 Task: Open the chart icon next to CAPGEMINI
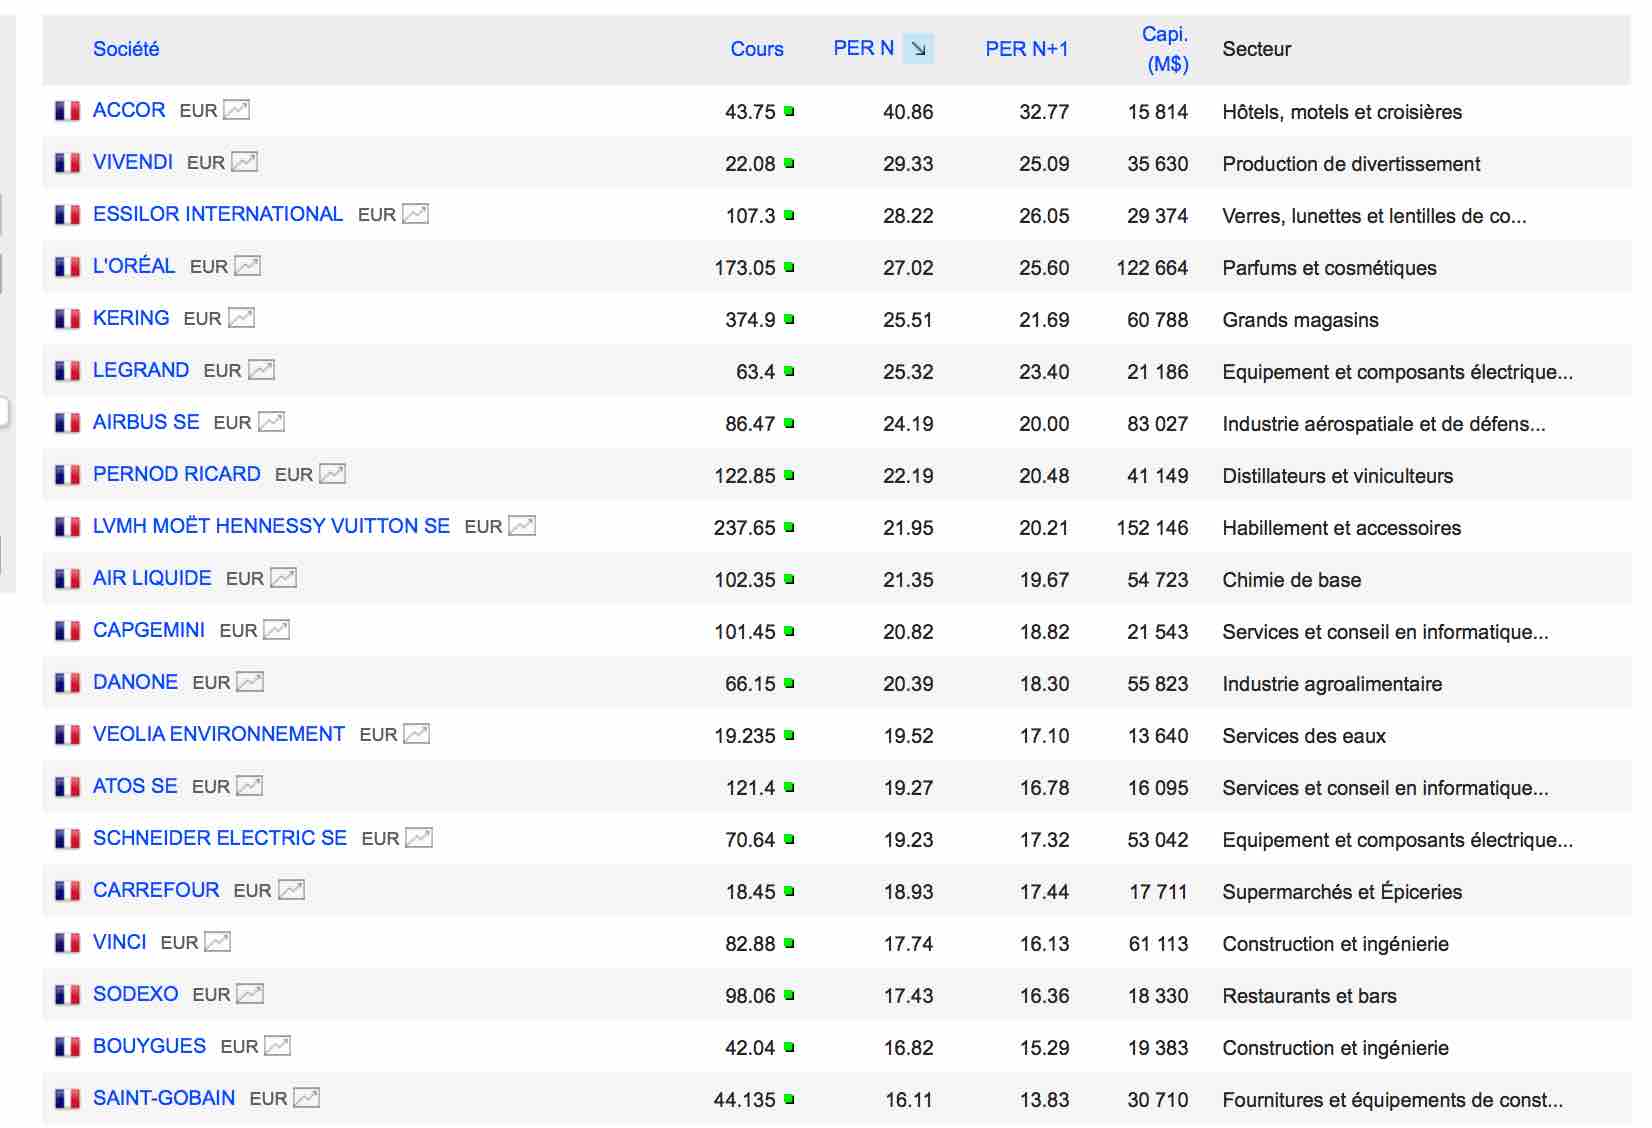point(277,630)
